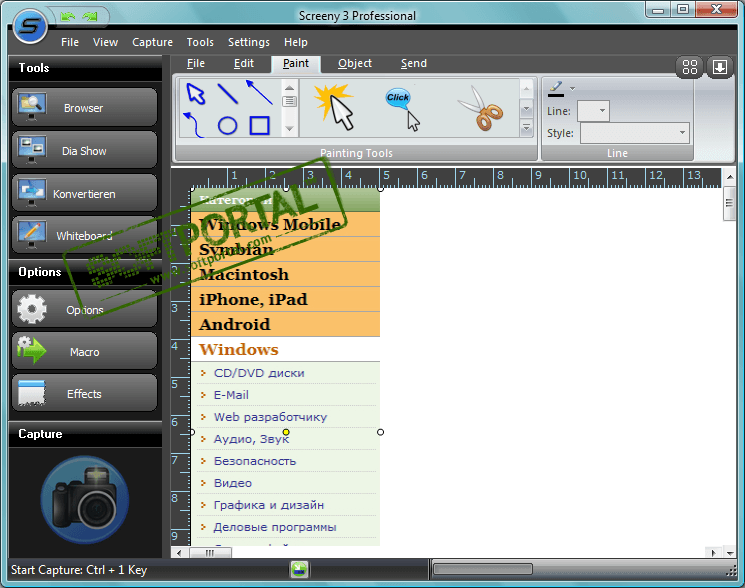Viewport: 745px width, 588px height.
Task: Select the arrow line drawing tool
Action: coord(259,92)
